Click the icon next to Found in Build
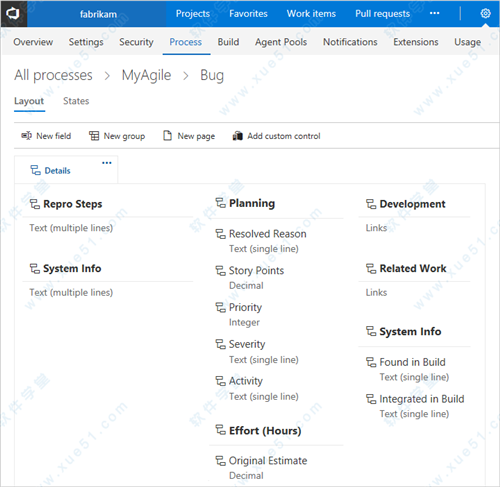 pos(371,362)
